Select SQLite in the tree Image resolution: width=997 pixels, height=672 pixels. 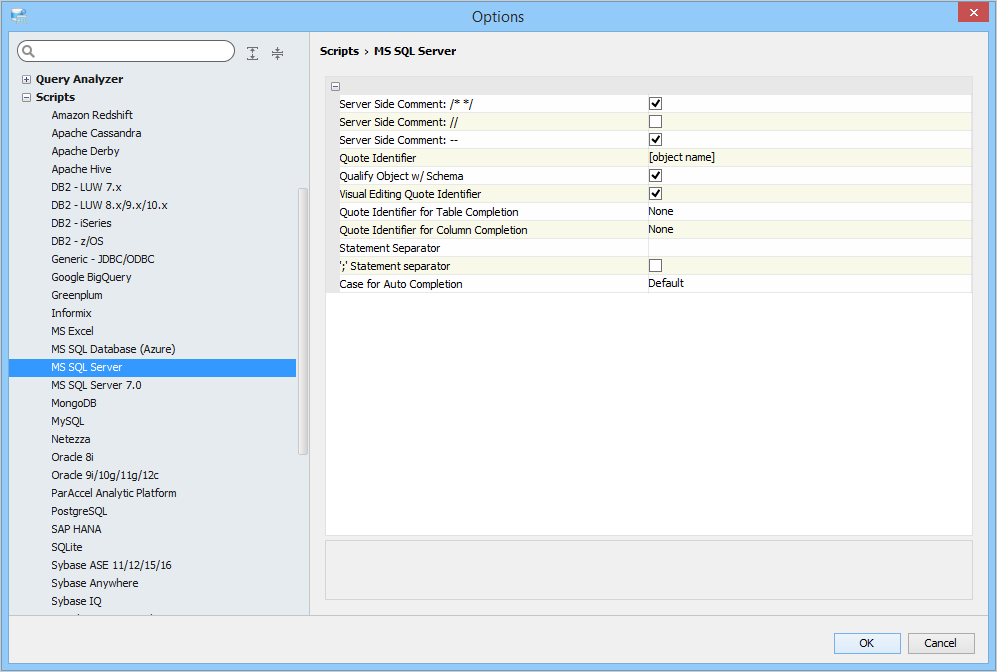tap(67, 547)
